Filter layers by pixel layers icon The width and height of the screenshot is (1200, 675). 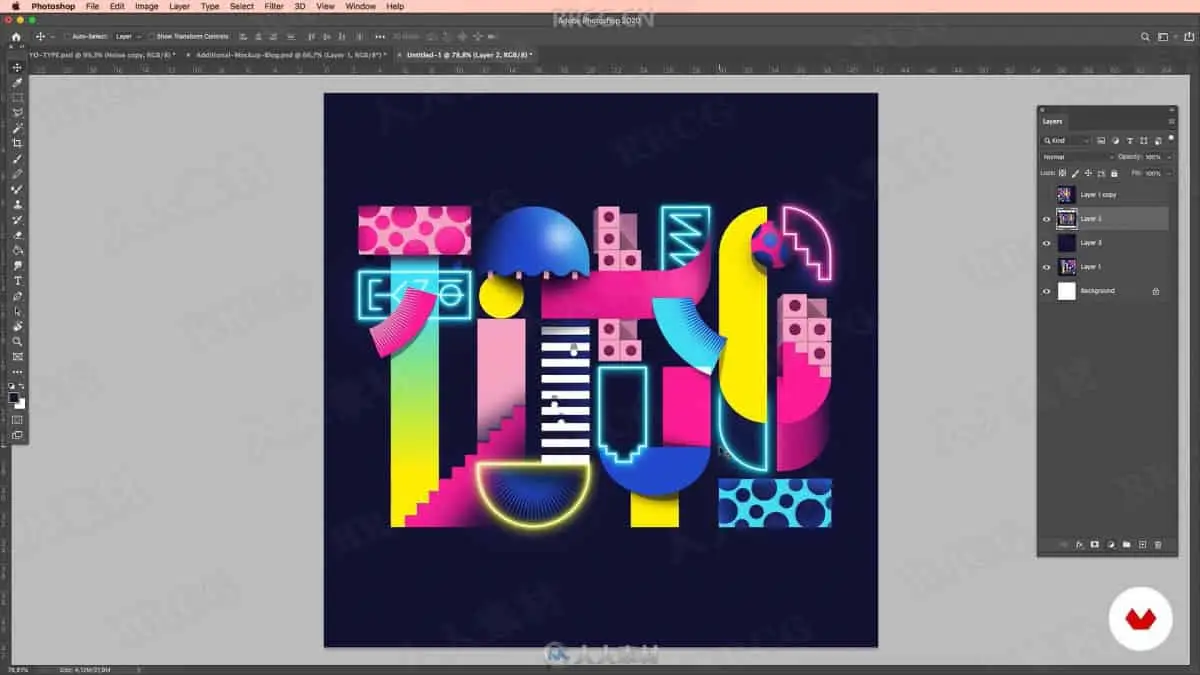point(1101,141)
